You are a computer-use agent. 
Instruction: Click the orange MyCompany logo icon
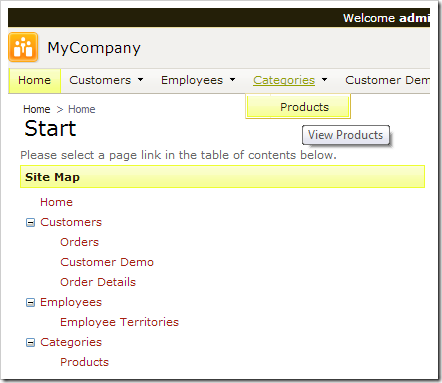23,47
